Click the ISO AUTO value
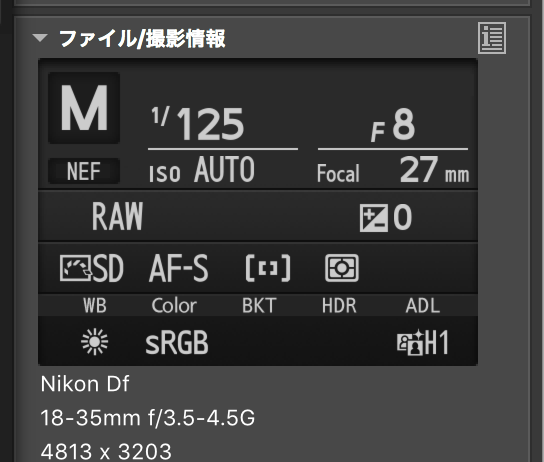Image resolution: width=544 pixels, height=462 pixels. (202, 169)
